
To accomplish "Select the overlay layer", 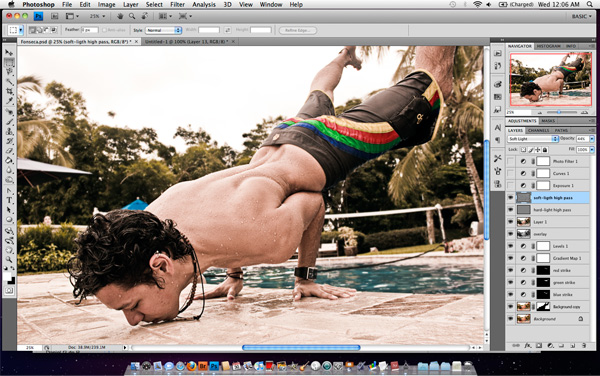I will pos(548,234).
